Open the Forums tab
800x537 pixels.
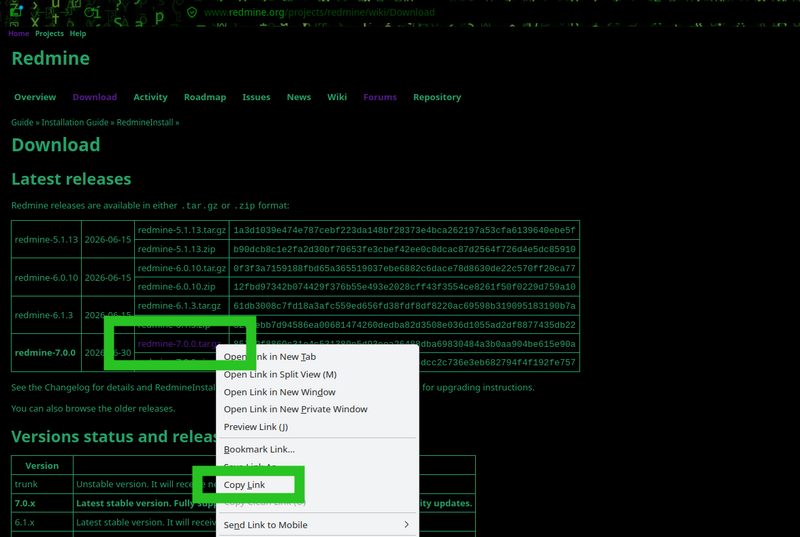coord(380,97)
